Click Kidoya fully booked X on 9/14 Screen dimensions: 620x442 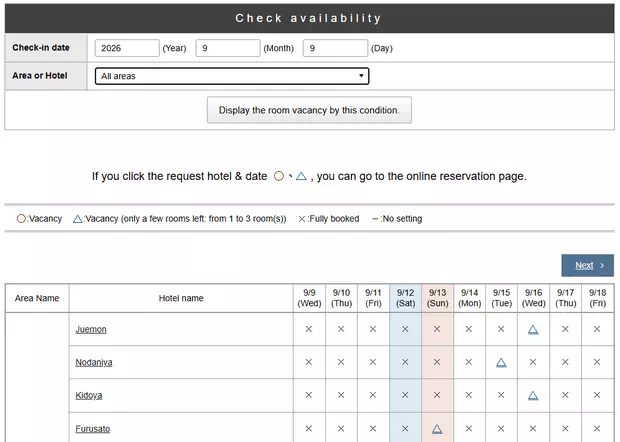469,395
